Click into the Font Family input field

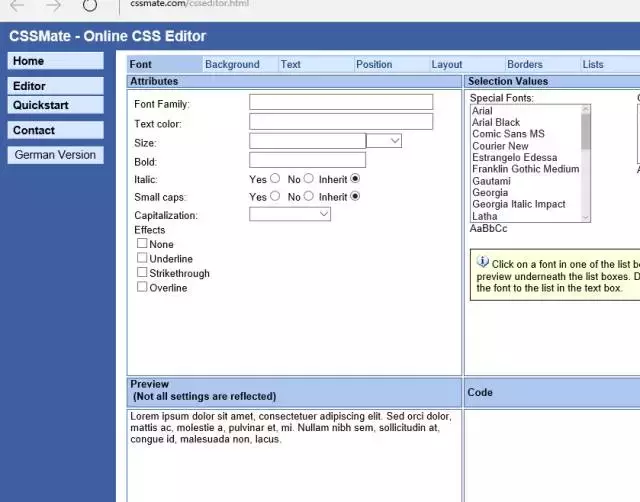pos(341,102)
